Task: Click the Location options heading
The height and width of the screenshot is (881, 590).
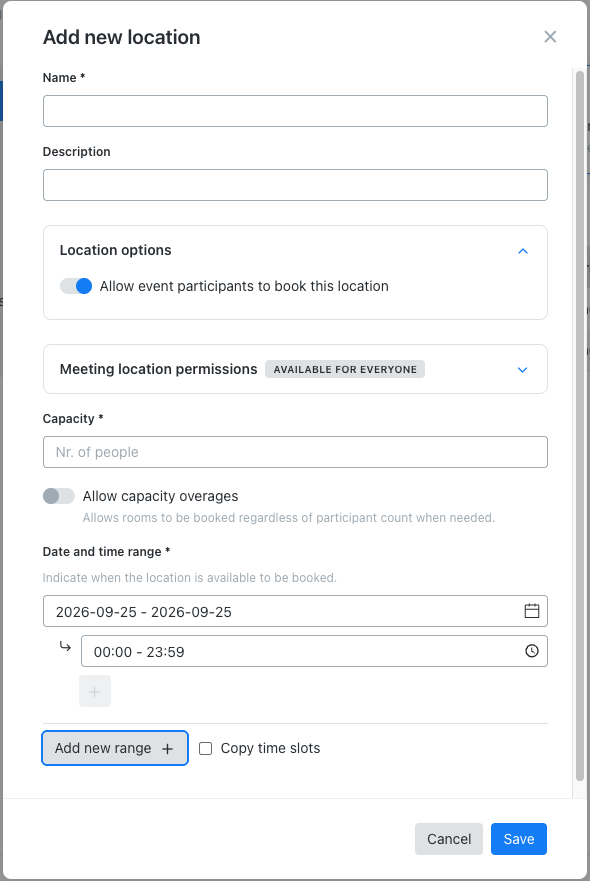Action: point(116,250)
